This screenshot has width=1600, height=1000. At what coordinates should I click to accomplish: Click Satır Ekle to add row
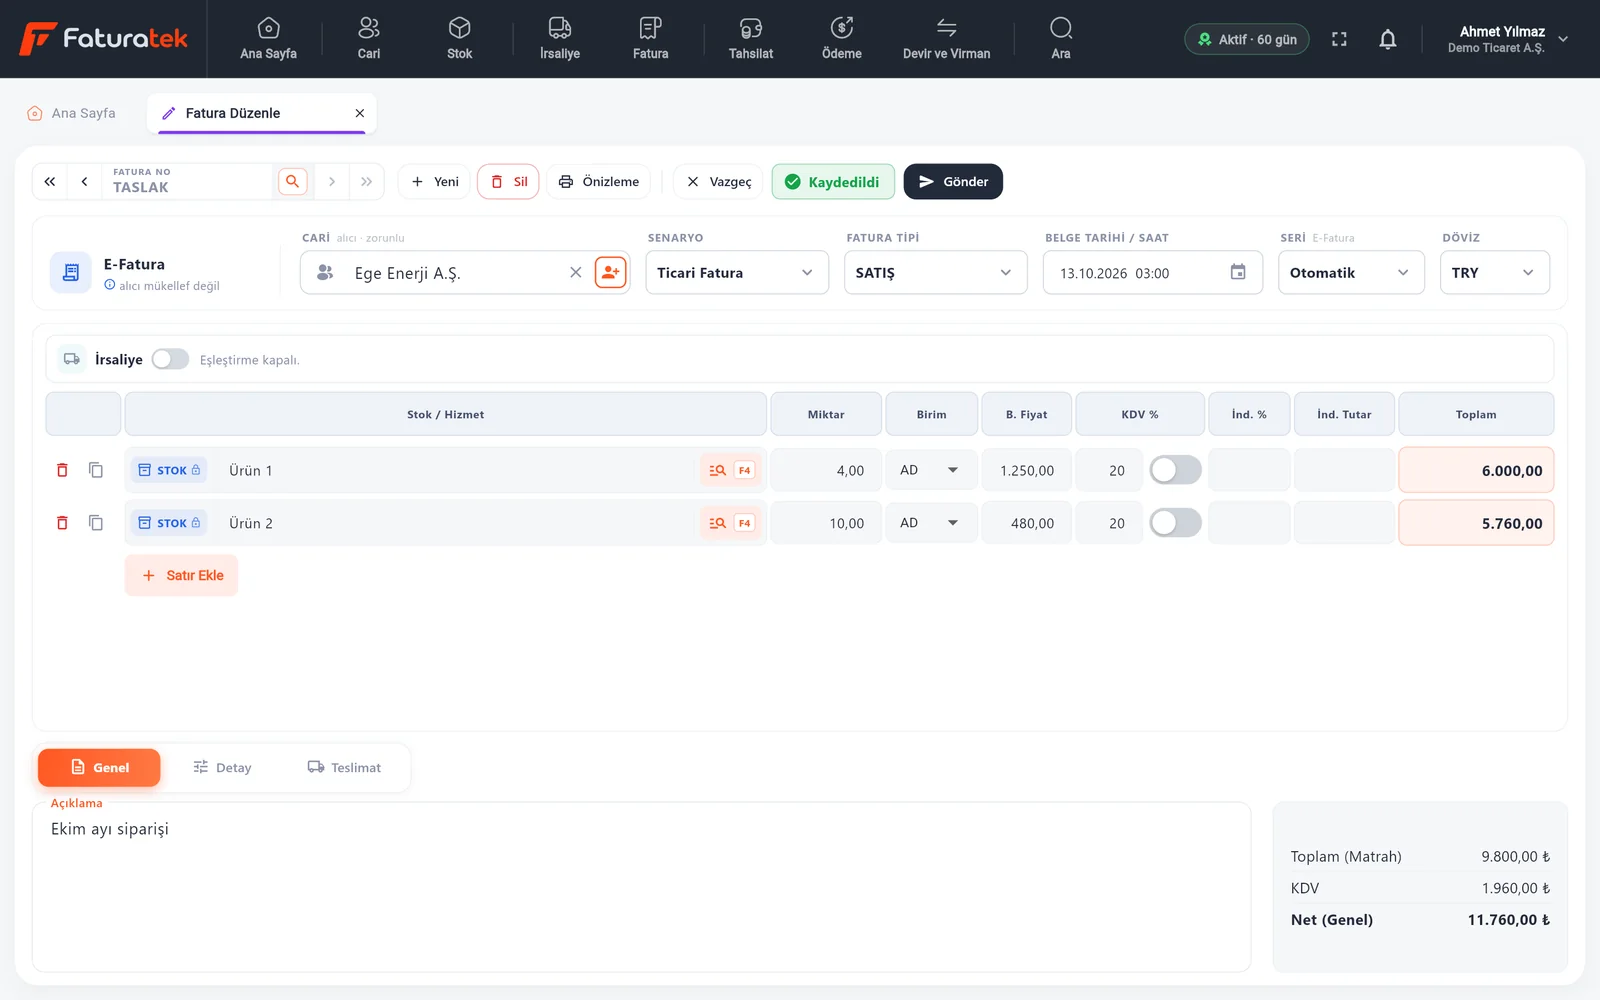point(181,575)
